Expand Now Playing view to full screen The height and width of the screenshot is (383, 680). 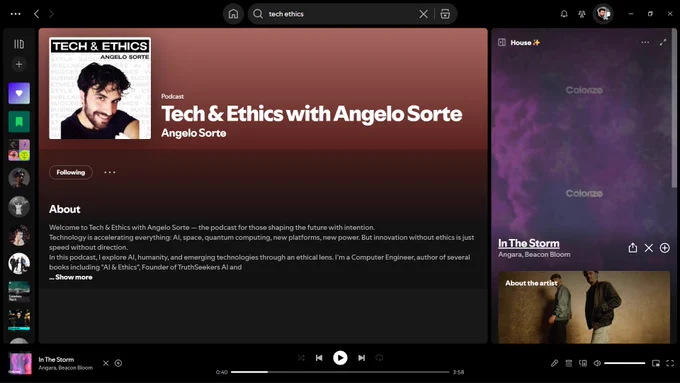click(663, 42)
